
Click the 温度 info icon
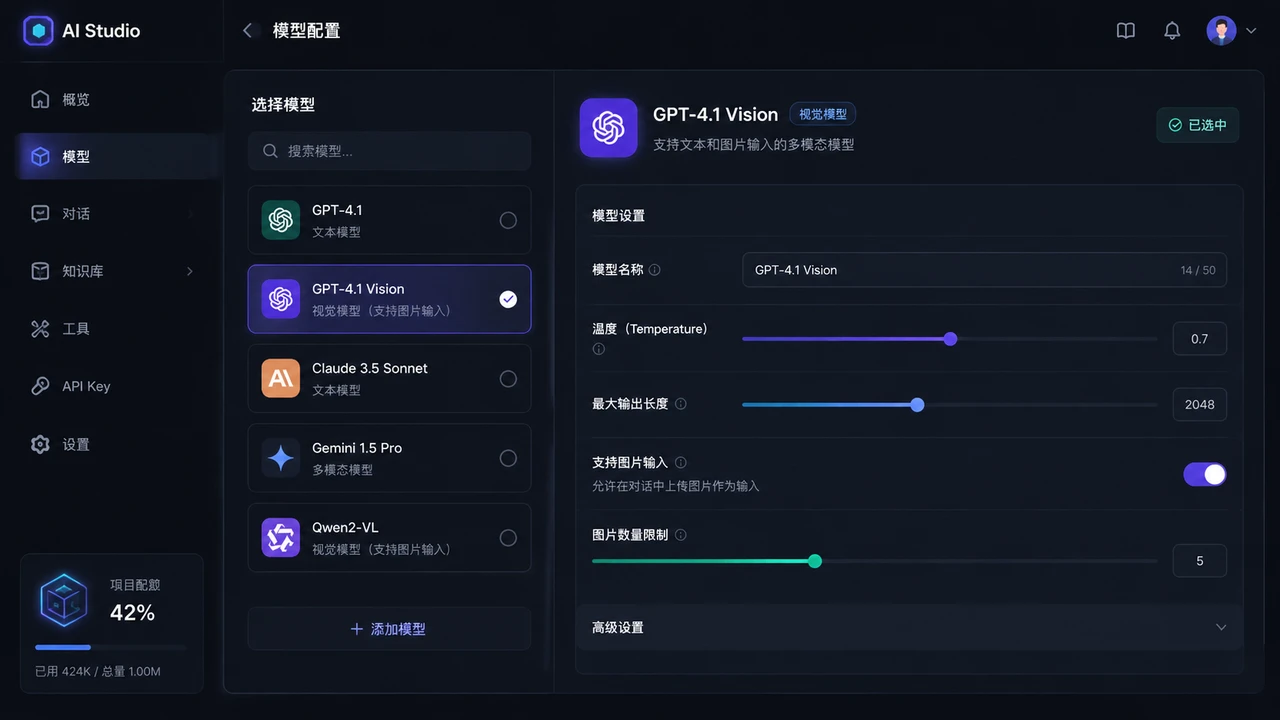point(599,349)
